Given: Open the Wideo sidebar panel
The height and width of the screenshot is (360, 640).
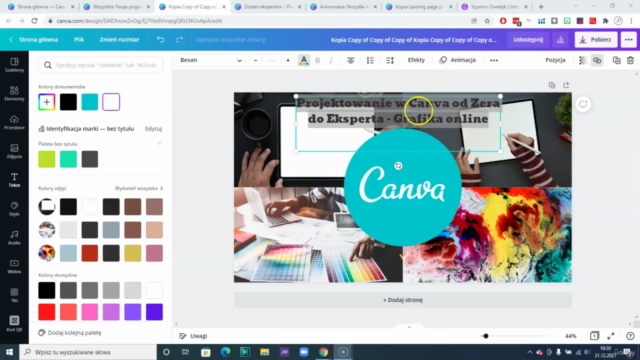Looking at the screenshot, I should click(14, 266).
